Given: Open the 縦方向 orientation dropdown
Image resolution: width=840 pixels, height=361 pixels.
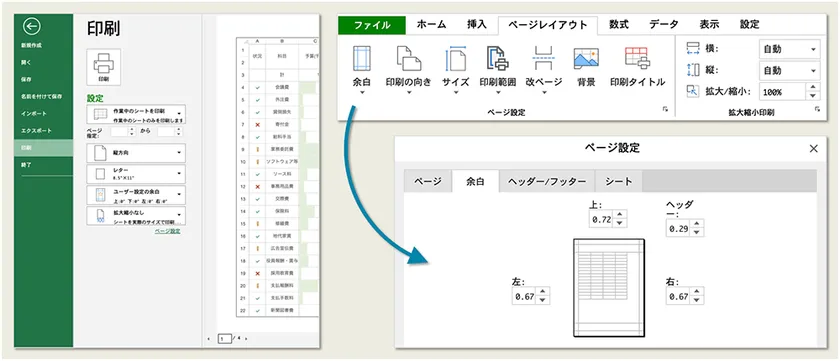Looking at the screenshot, I should point(136,153).
